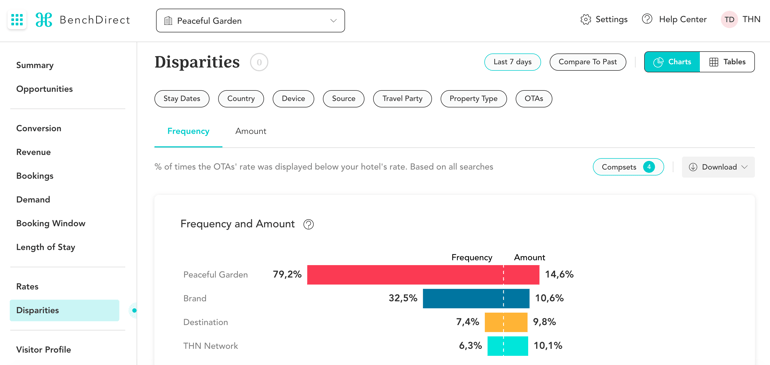Click the red Peaceful Garden bar
The width and height of the screenshot is (770, 365).
423,275
